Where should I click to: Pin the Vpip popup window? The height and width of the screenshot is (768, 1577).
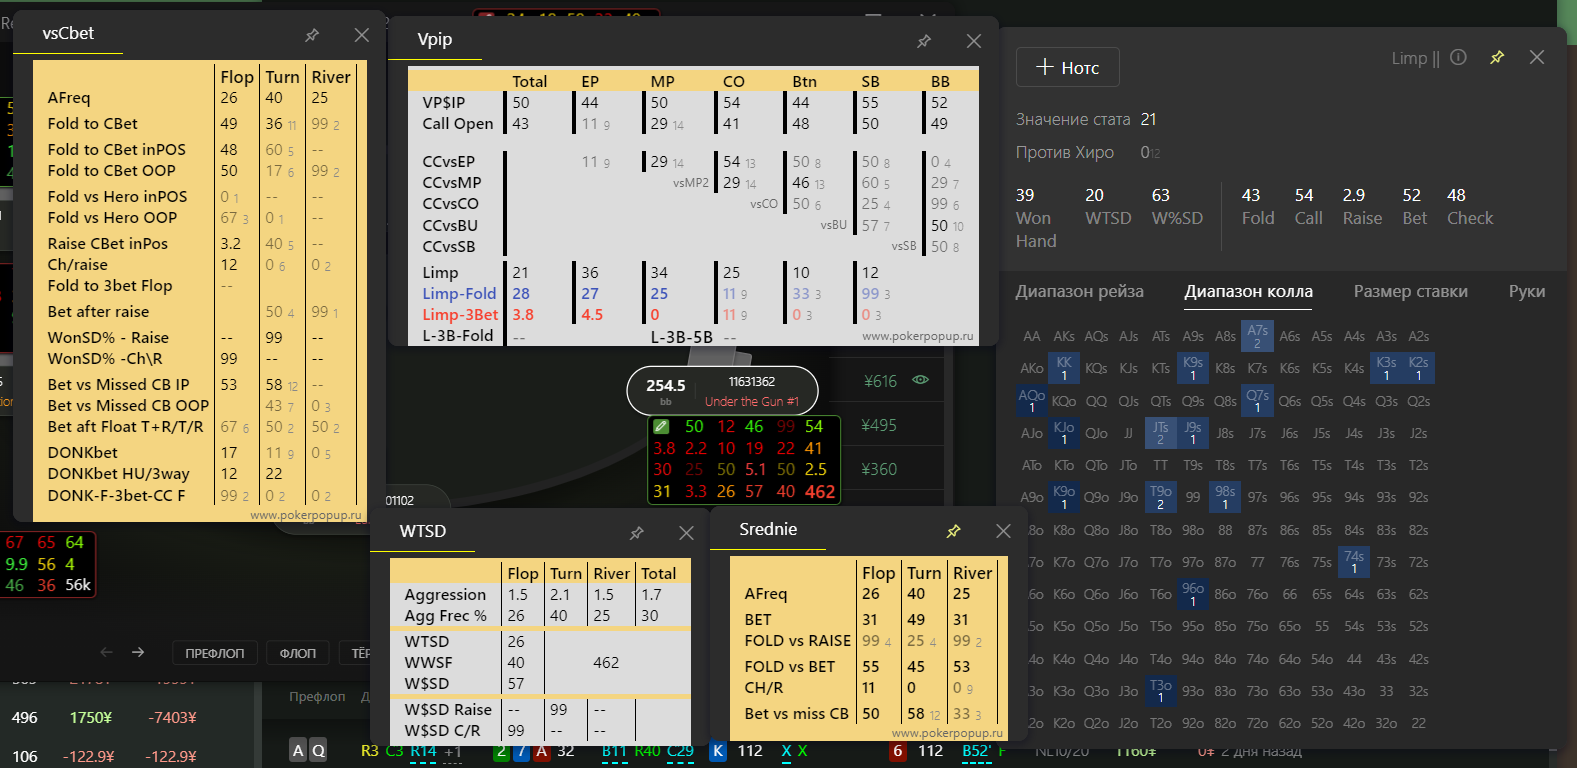point(924,41)
